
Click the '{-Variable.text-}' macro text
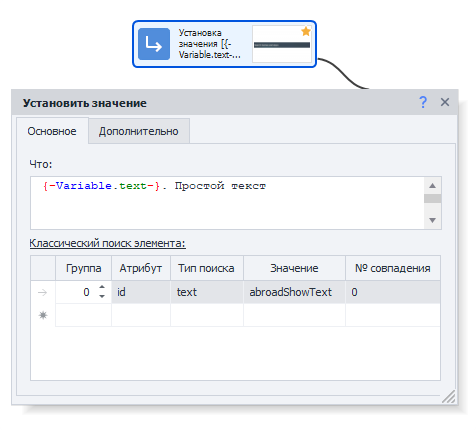tap(102, 186)
